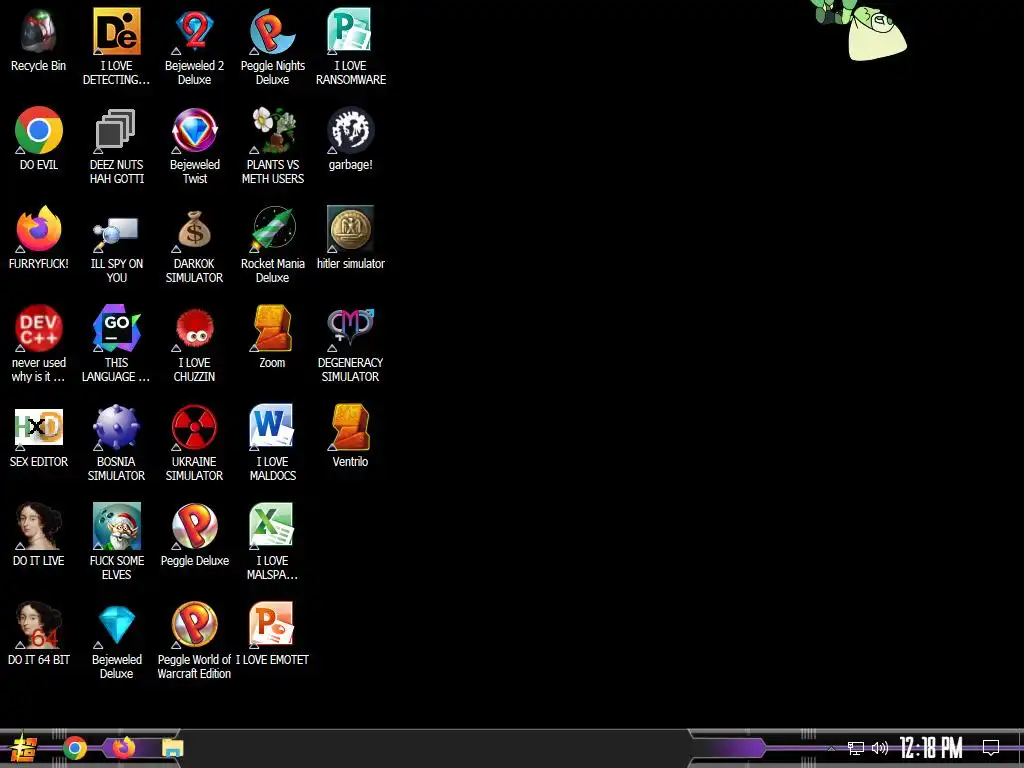Click the Zoom desktop icon
1024x768 pixels.
pos(272,328)
